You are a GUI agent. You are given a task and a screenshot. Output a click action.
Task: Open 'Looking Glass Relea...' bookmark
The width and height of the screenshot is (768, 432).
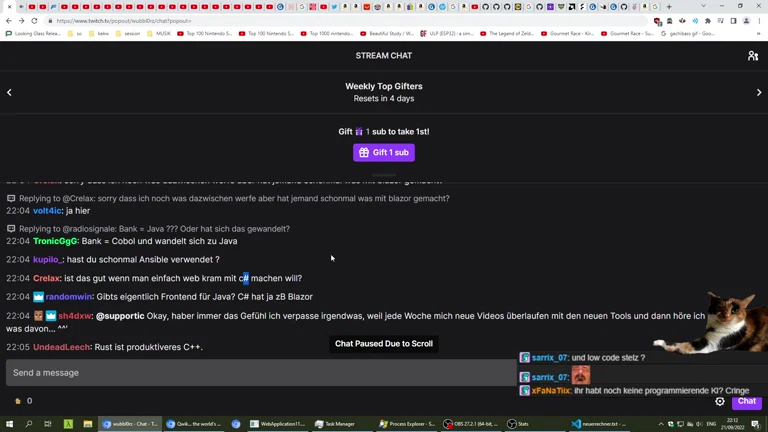[33, 34]
